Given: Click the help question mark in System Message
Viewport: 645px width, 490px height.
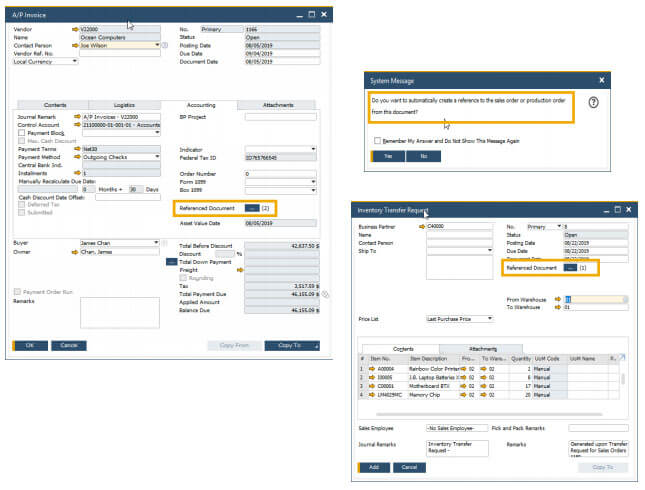Looking at the screenshot, I should pyautogui.click(x=593, y=102).
